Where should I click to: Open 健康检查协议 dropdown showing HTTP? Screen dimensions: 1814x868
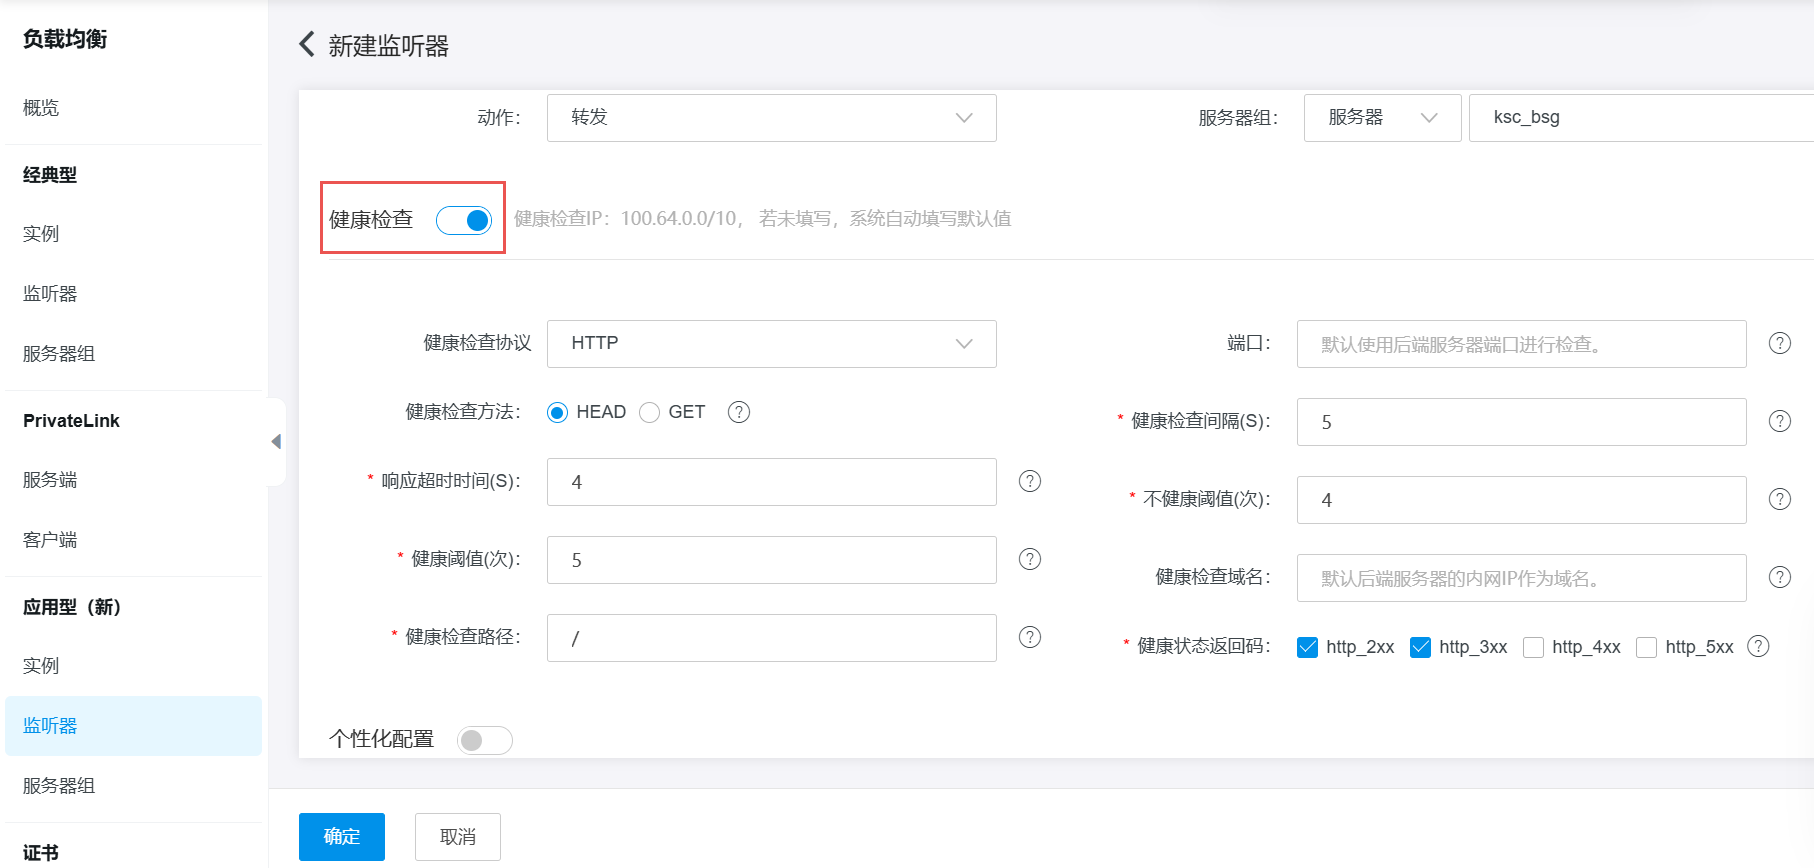[771, 344]
